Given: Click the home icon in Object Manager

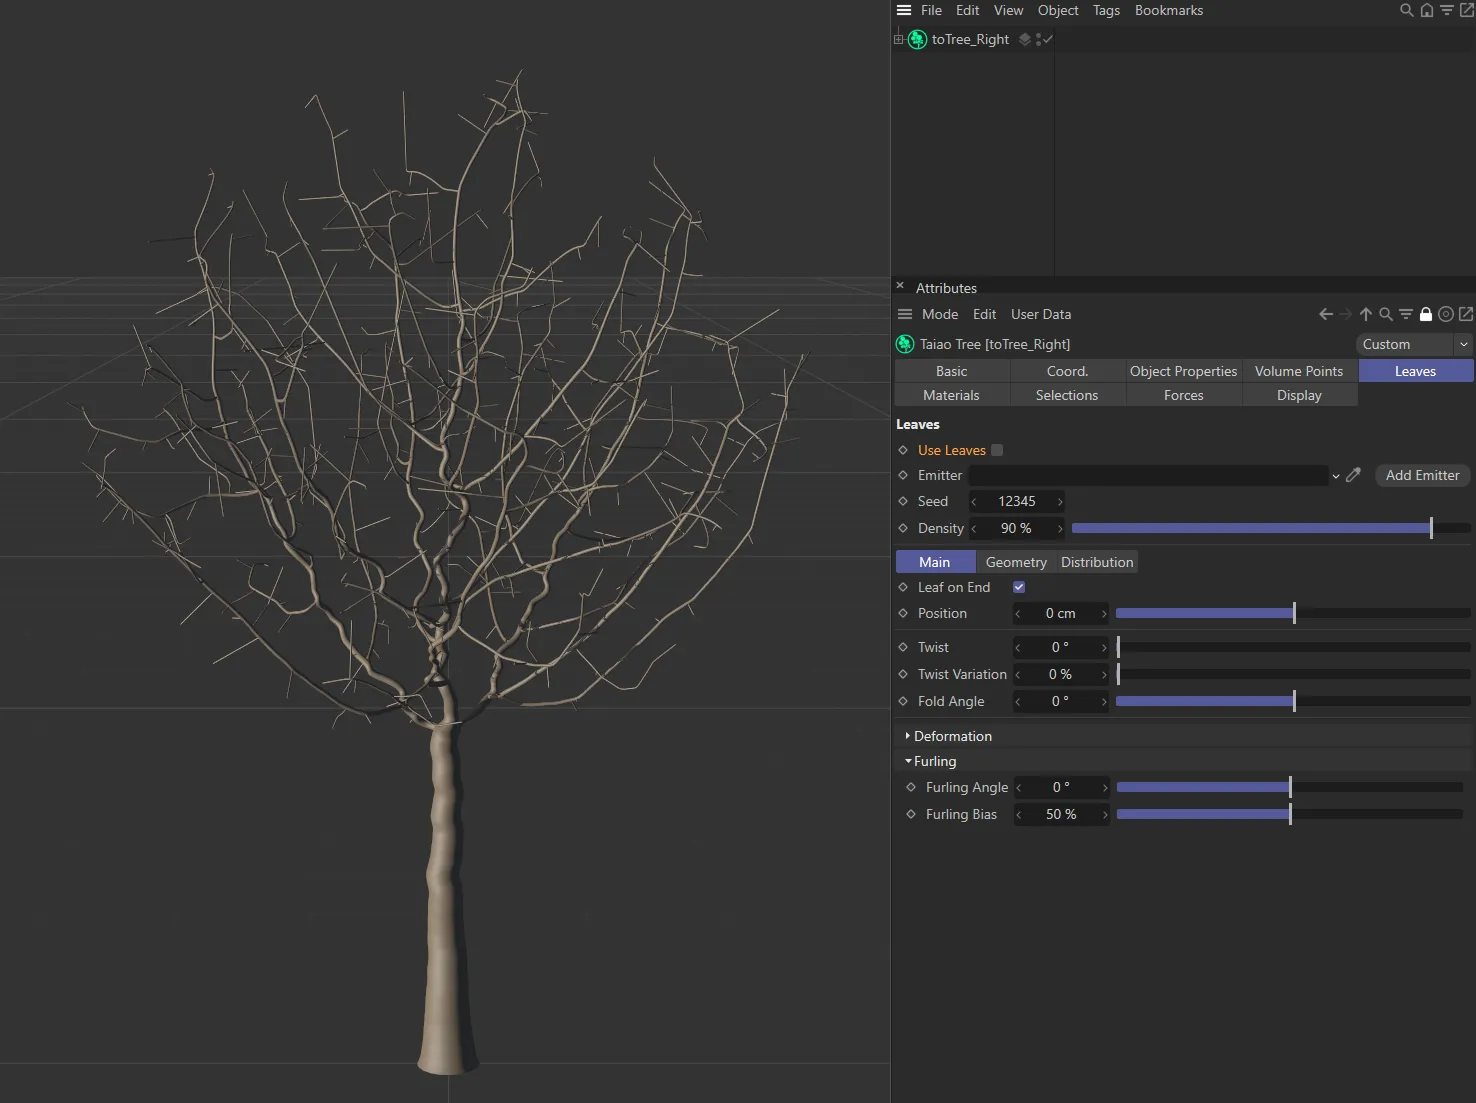Looking at the screenshot, I should coord(1427,10).
